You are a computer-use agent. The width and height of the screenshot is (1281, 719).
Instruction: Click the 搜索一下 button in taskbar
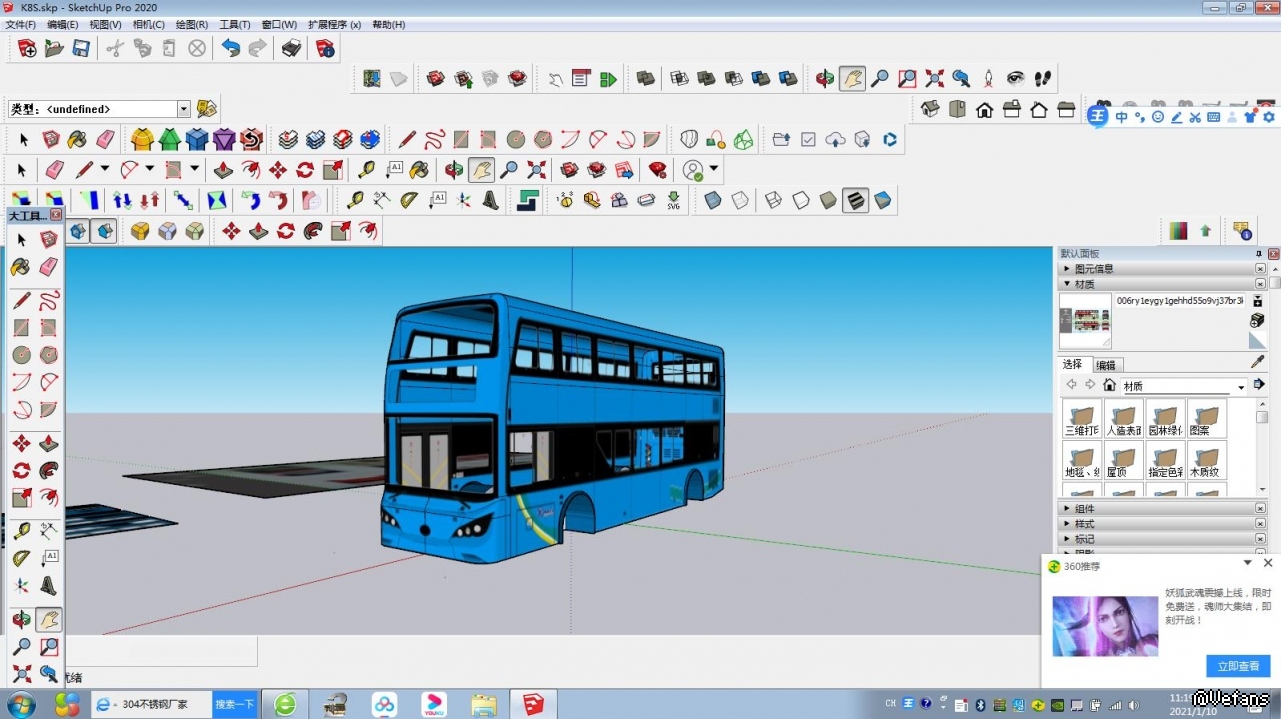(x=235, y=704)
